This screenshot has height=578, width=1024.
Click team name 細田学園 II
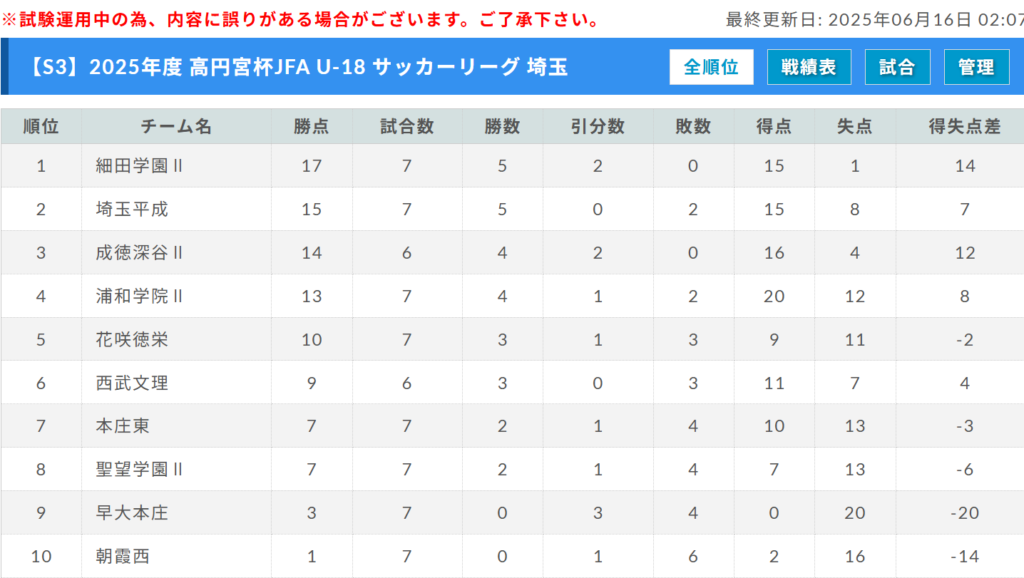coord(139,166)
